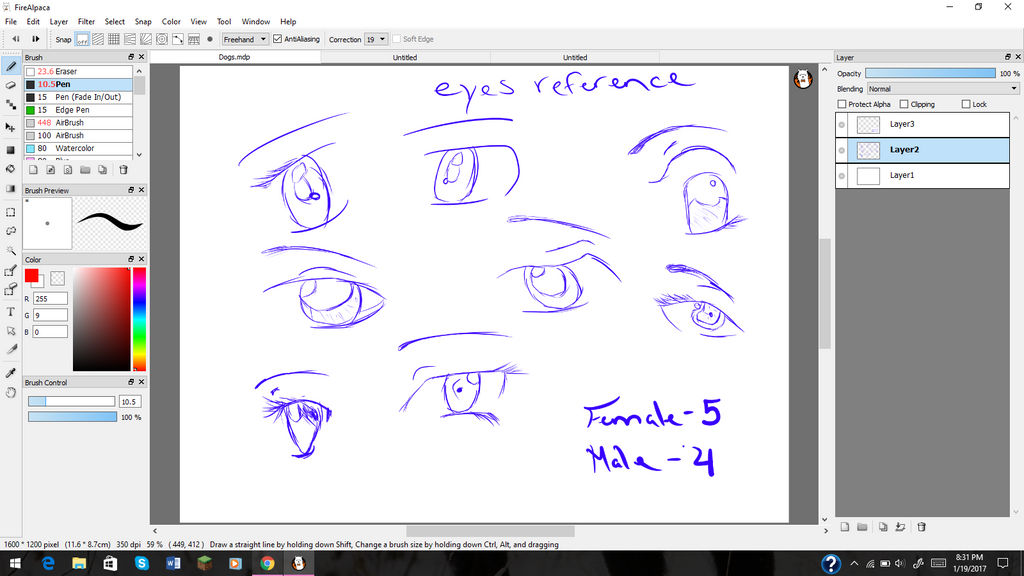The image size is (1024, 576).
Task: Select the Magic Wand tool
Action: 11,251
